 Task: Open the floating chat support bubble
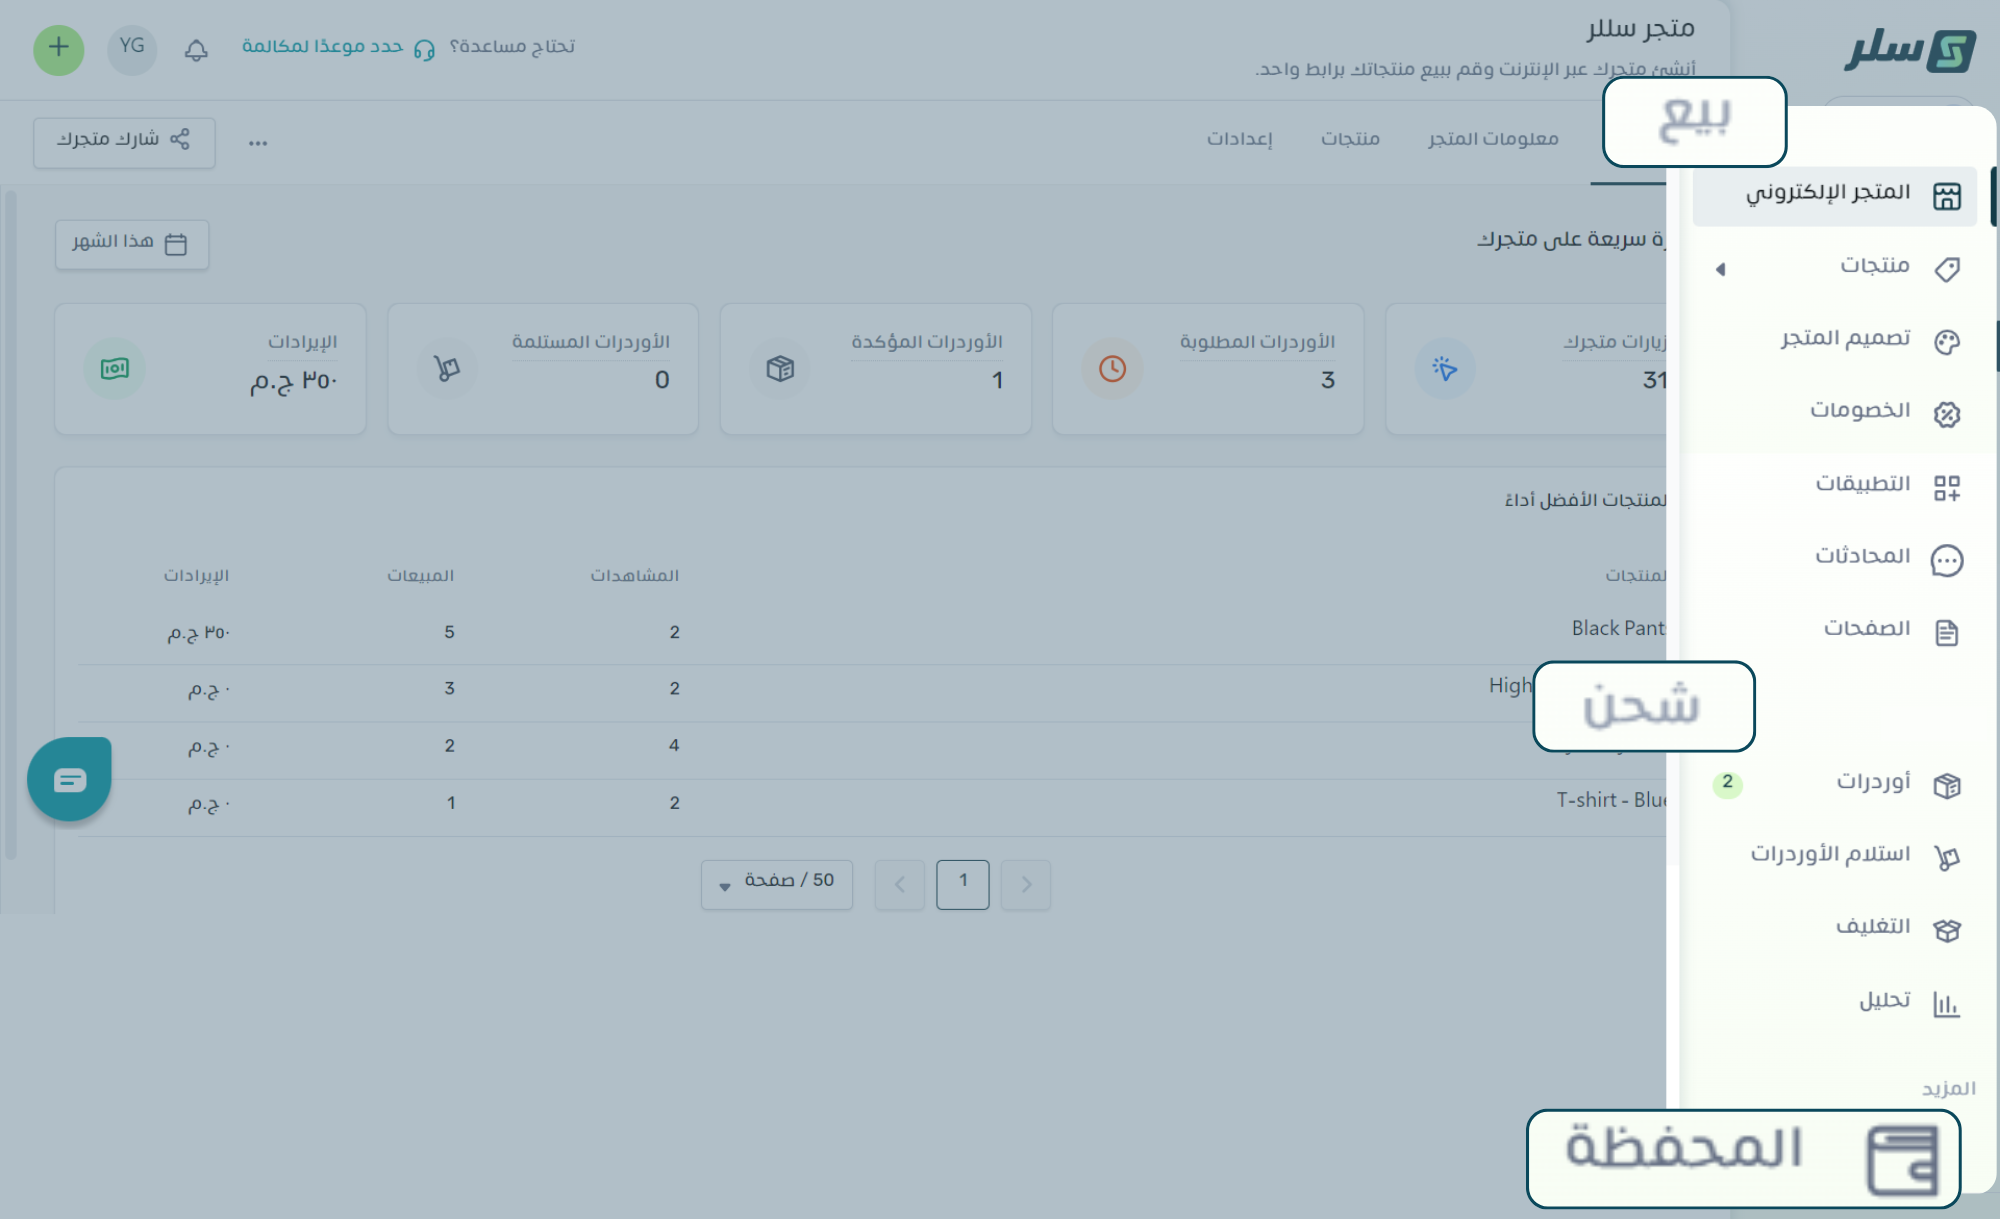pyautogui.click(x=69, y=779)
